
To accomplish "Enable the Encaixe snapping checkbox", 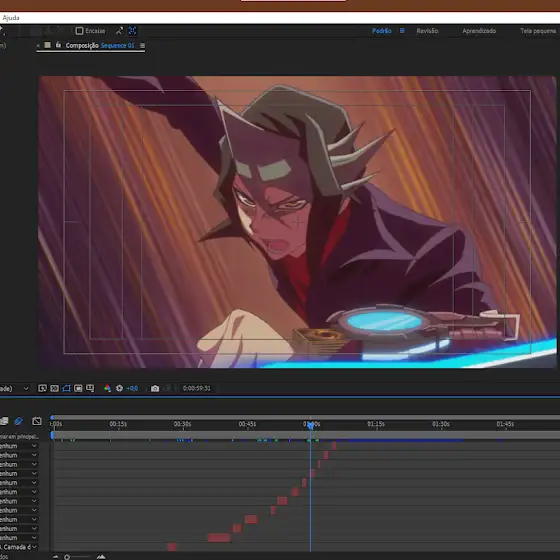I will point(79,31).
